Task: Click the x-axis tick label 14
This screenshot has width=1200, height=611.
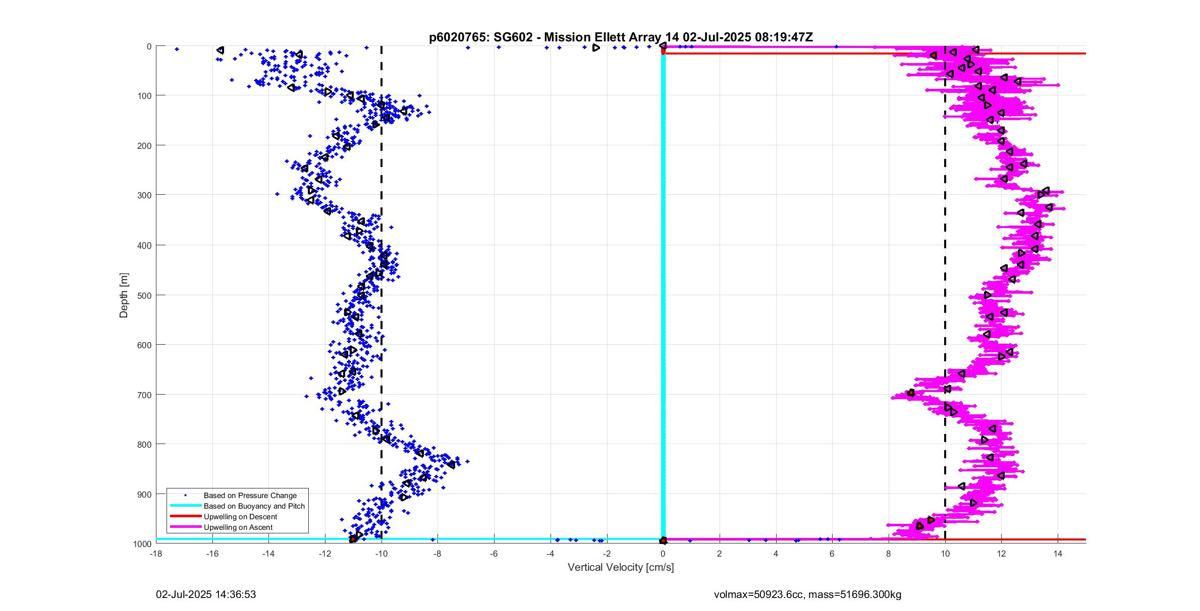Action: [1058, 552]
